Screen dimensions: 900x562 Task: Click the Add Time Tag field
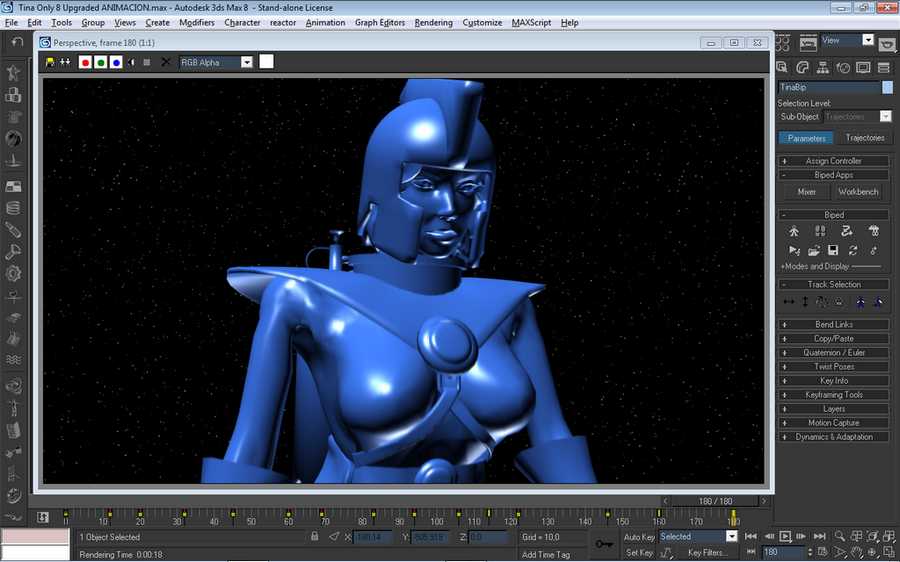click(546, 554)
